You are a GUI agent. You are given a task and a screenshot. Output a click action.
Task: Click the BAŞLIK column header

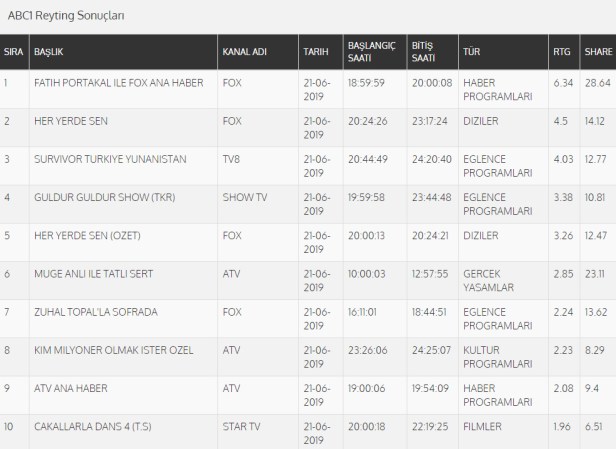tap(48, 50)
